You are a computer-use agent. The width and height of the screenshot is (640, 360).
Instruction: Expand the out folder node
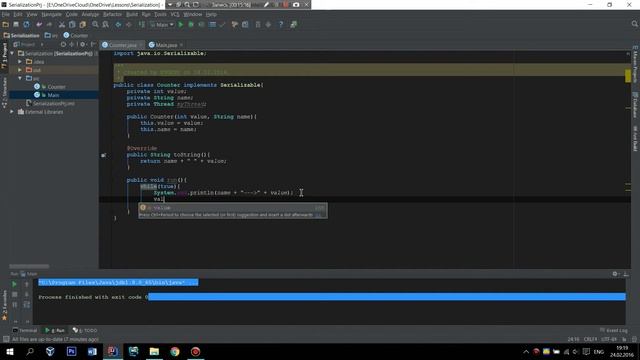[x=20, y=70]
